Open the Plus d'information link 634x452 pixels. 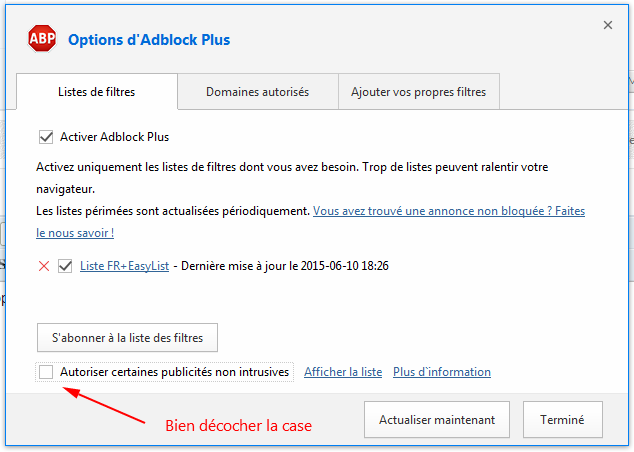pos(442,372)
